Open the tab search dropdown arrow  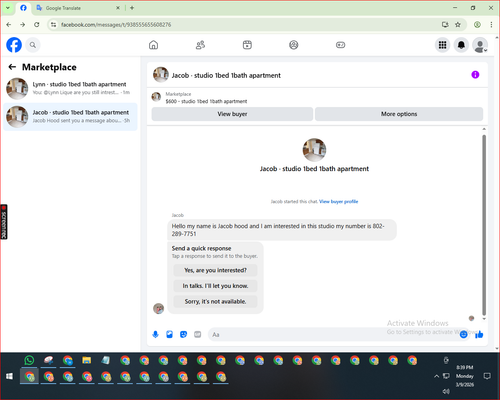[x=8, y=8]
